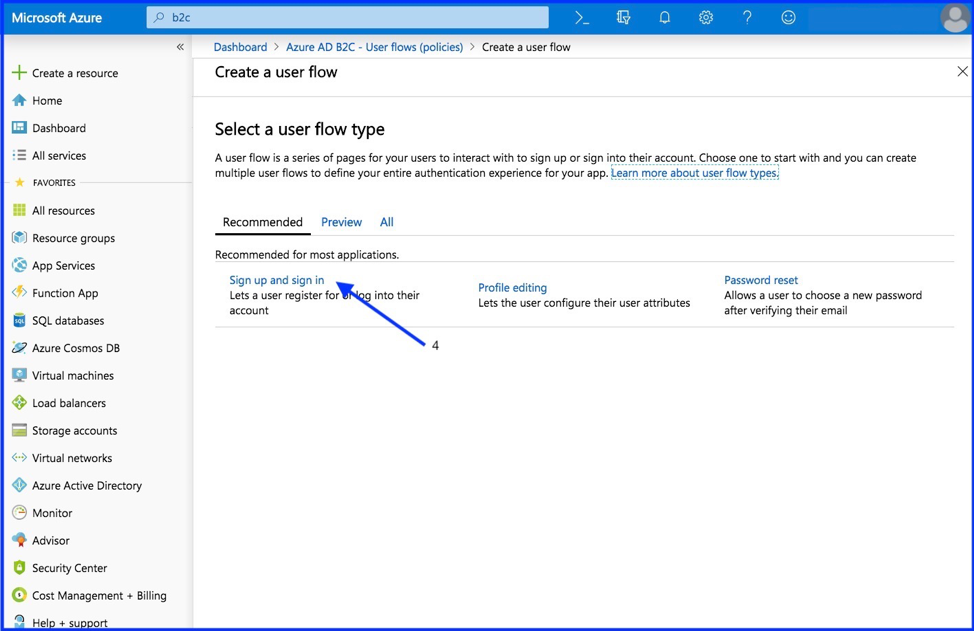
Task: Click the Microsoft Azure logo text
Action: pyautogui.click(x=57, y=17)
